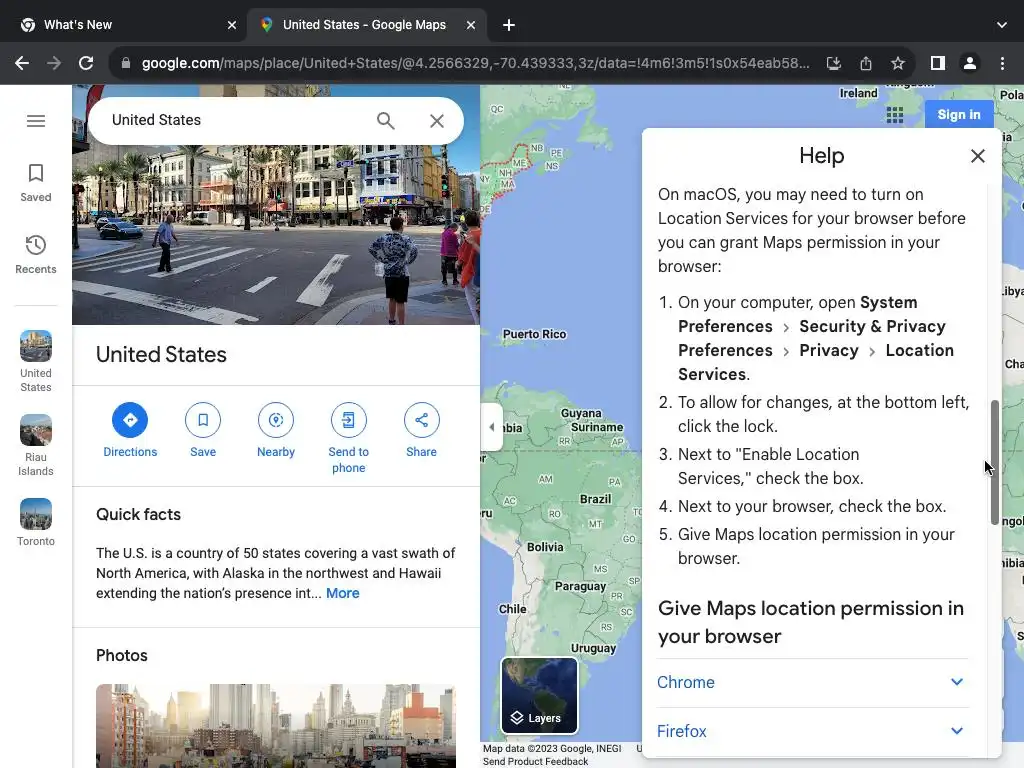
Task: Click the Sign in button
Action: (959, 115)
